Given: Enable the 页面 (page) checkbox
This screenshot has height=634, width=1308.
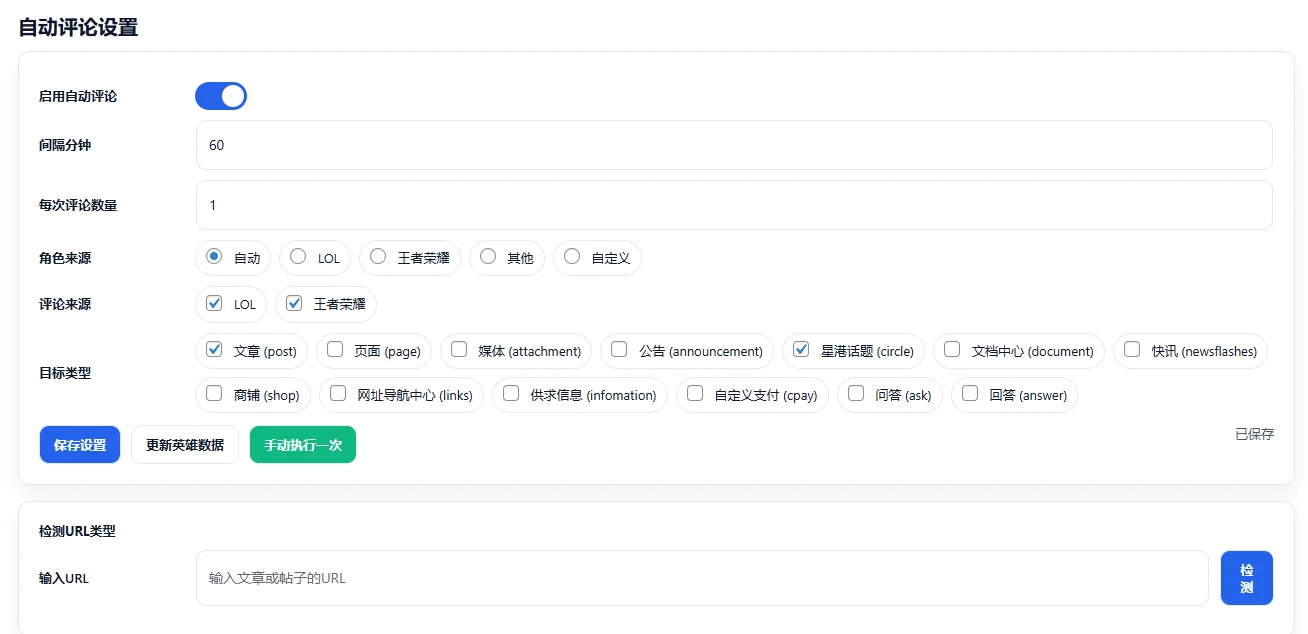Looking at the screenshot, I should coord(335,350).
